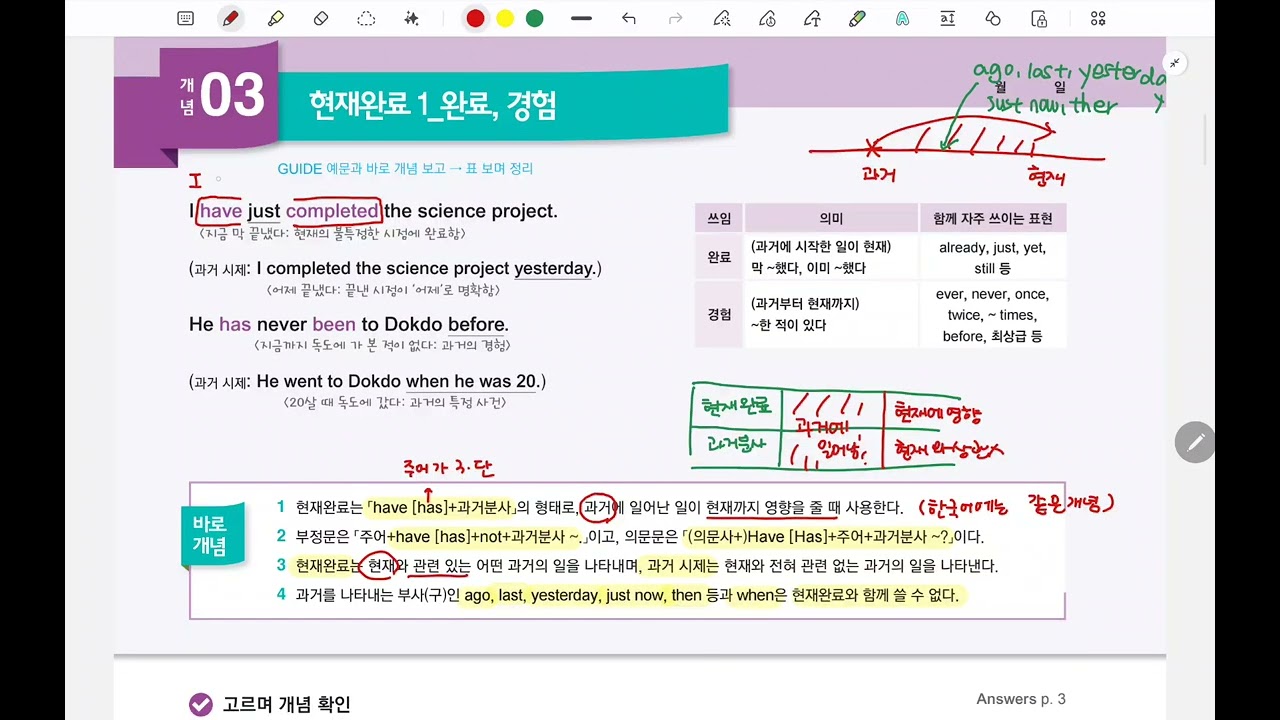Image resolution: width=1280 pixels, height=720 pixels.
Task: Choose the green pen color
Action: pos(535,18)
